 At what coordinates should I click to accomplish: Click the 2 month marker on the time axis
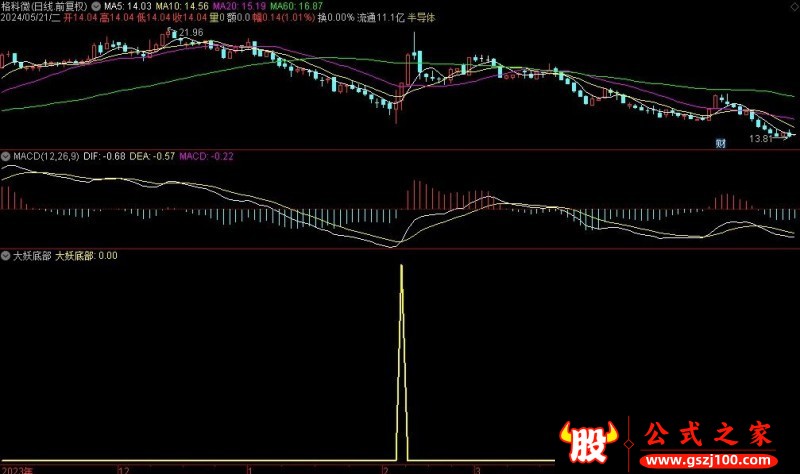(x=386, y=470)
